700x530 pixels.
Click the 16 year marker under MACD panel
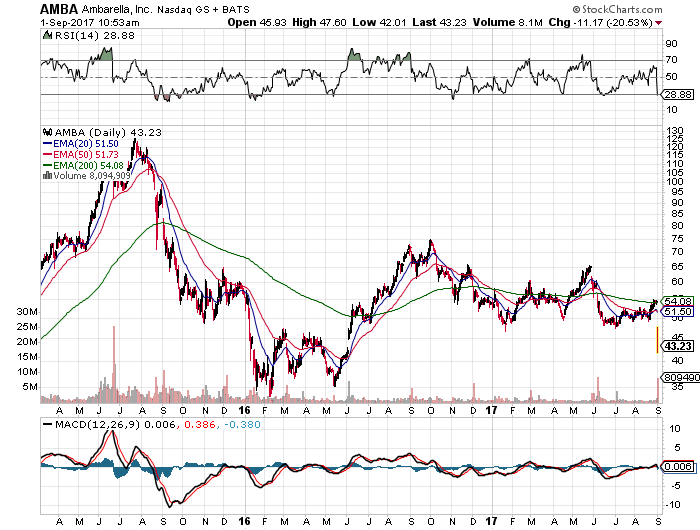(244, 521)
